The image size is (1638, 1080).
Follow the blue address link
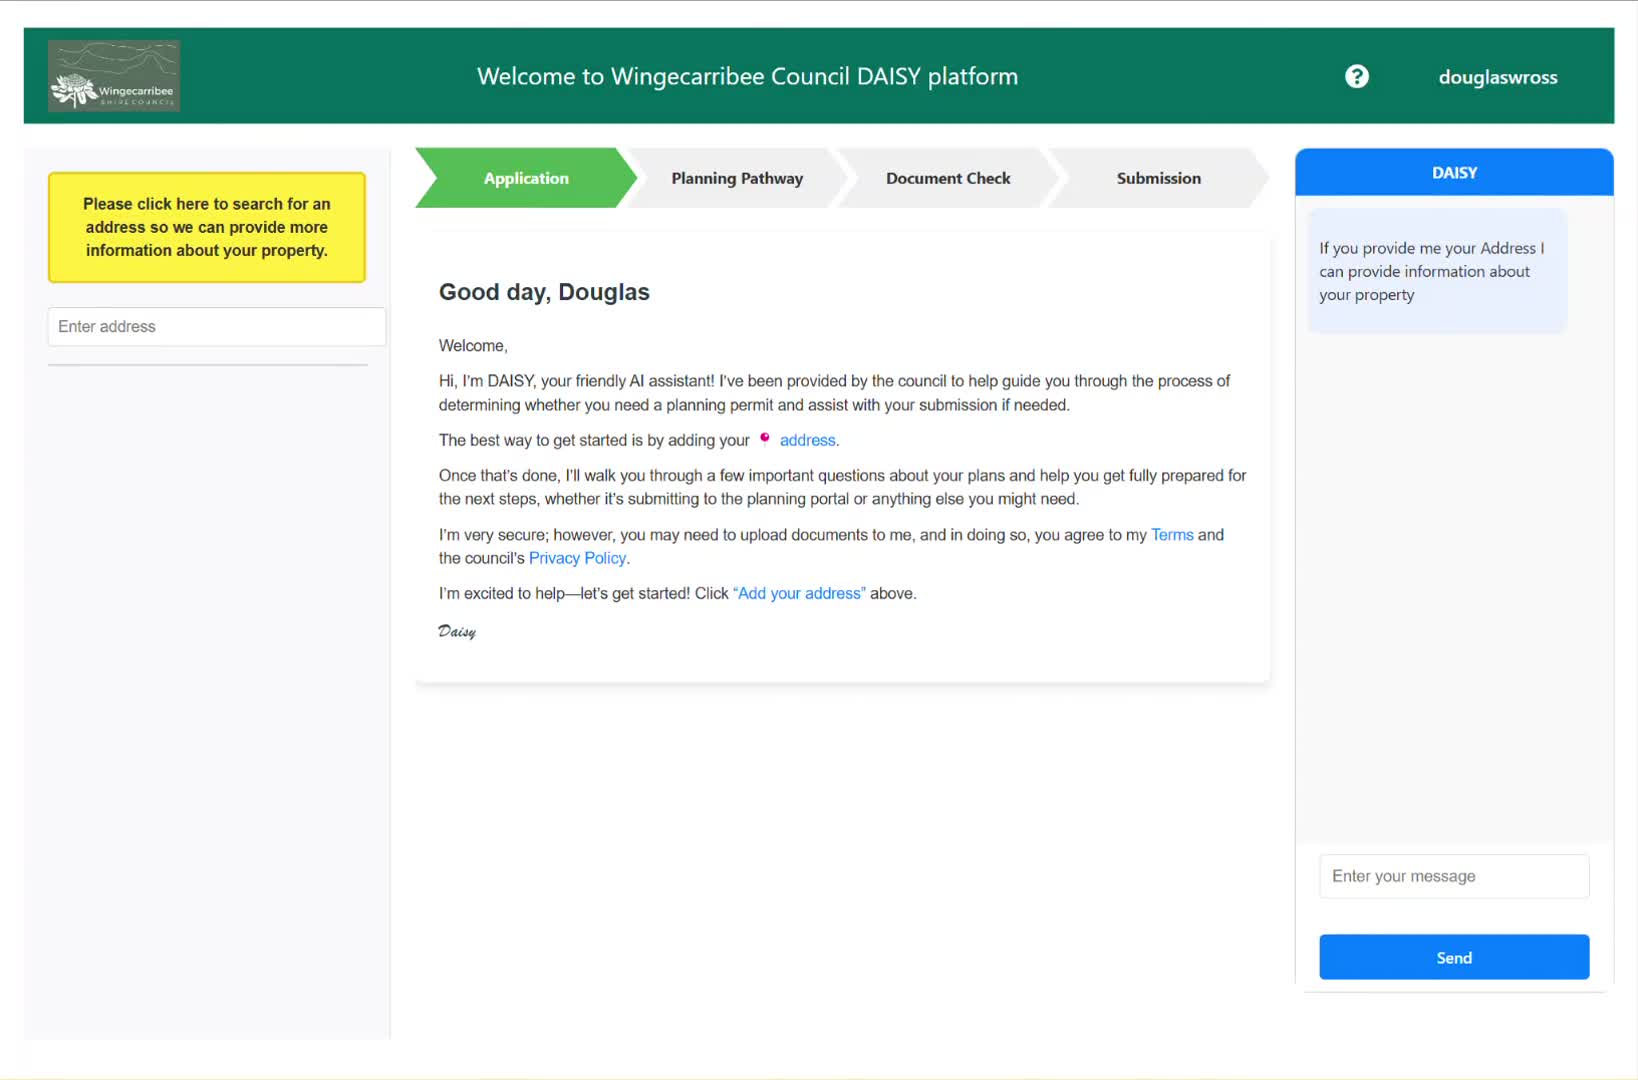point(807,440)
